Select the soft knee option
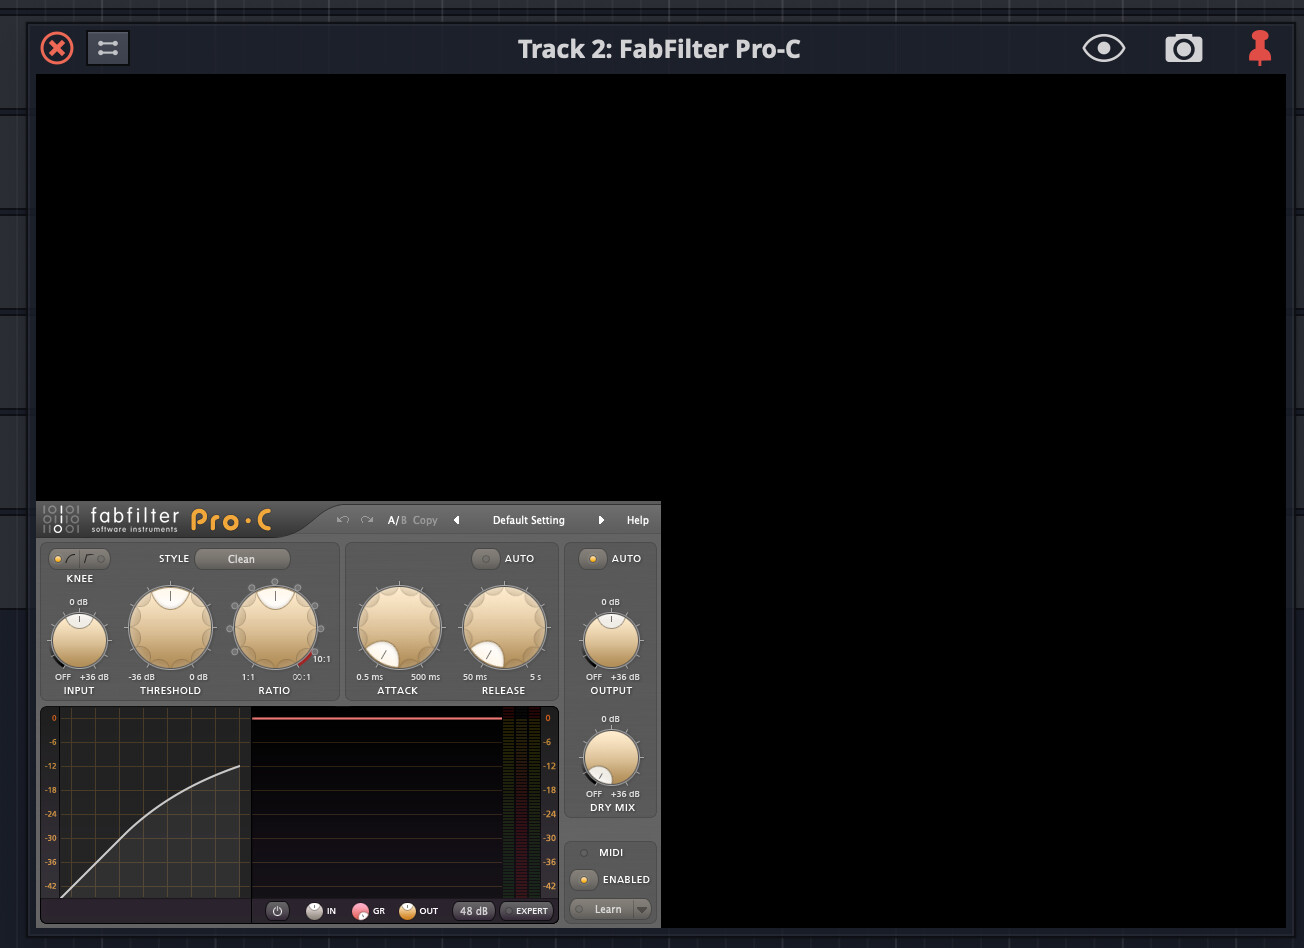Screen dimensions: 1304x948 (65, 559)
